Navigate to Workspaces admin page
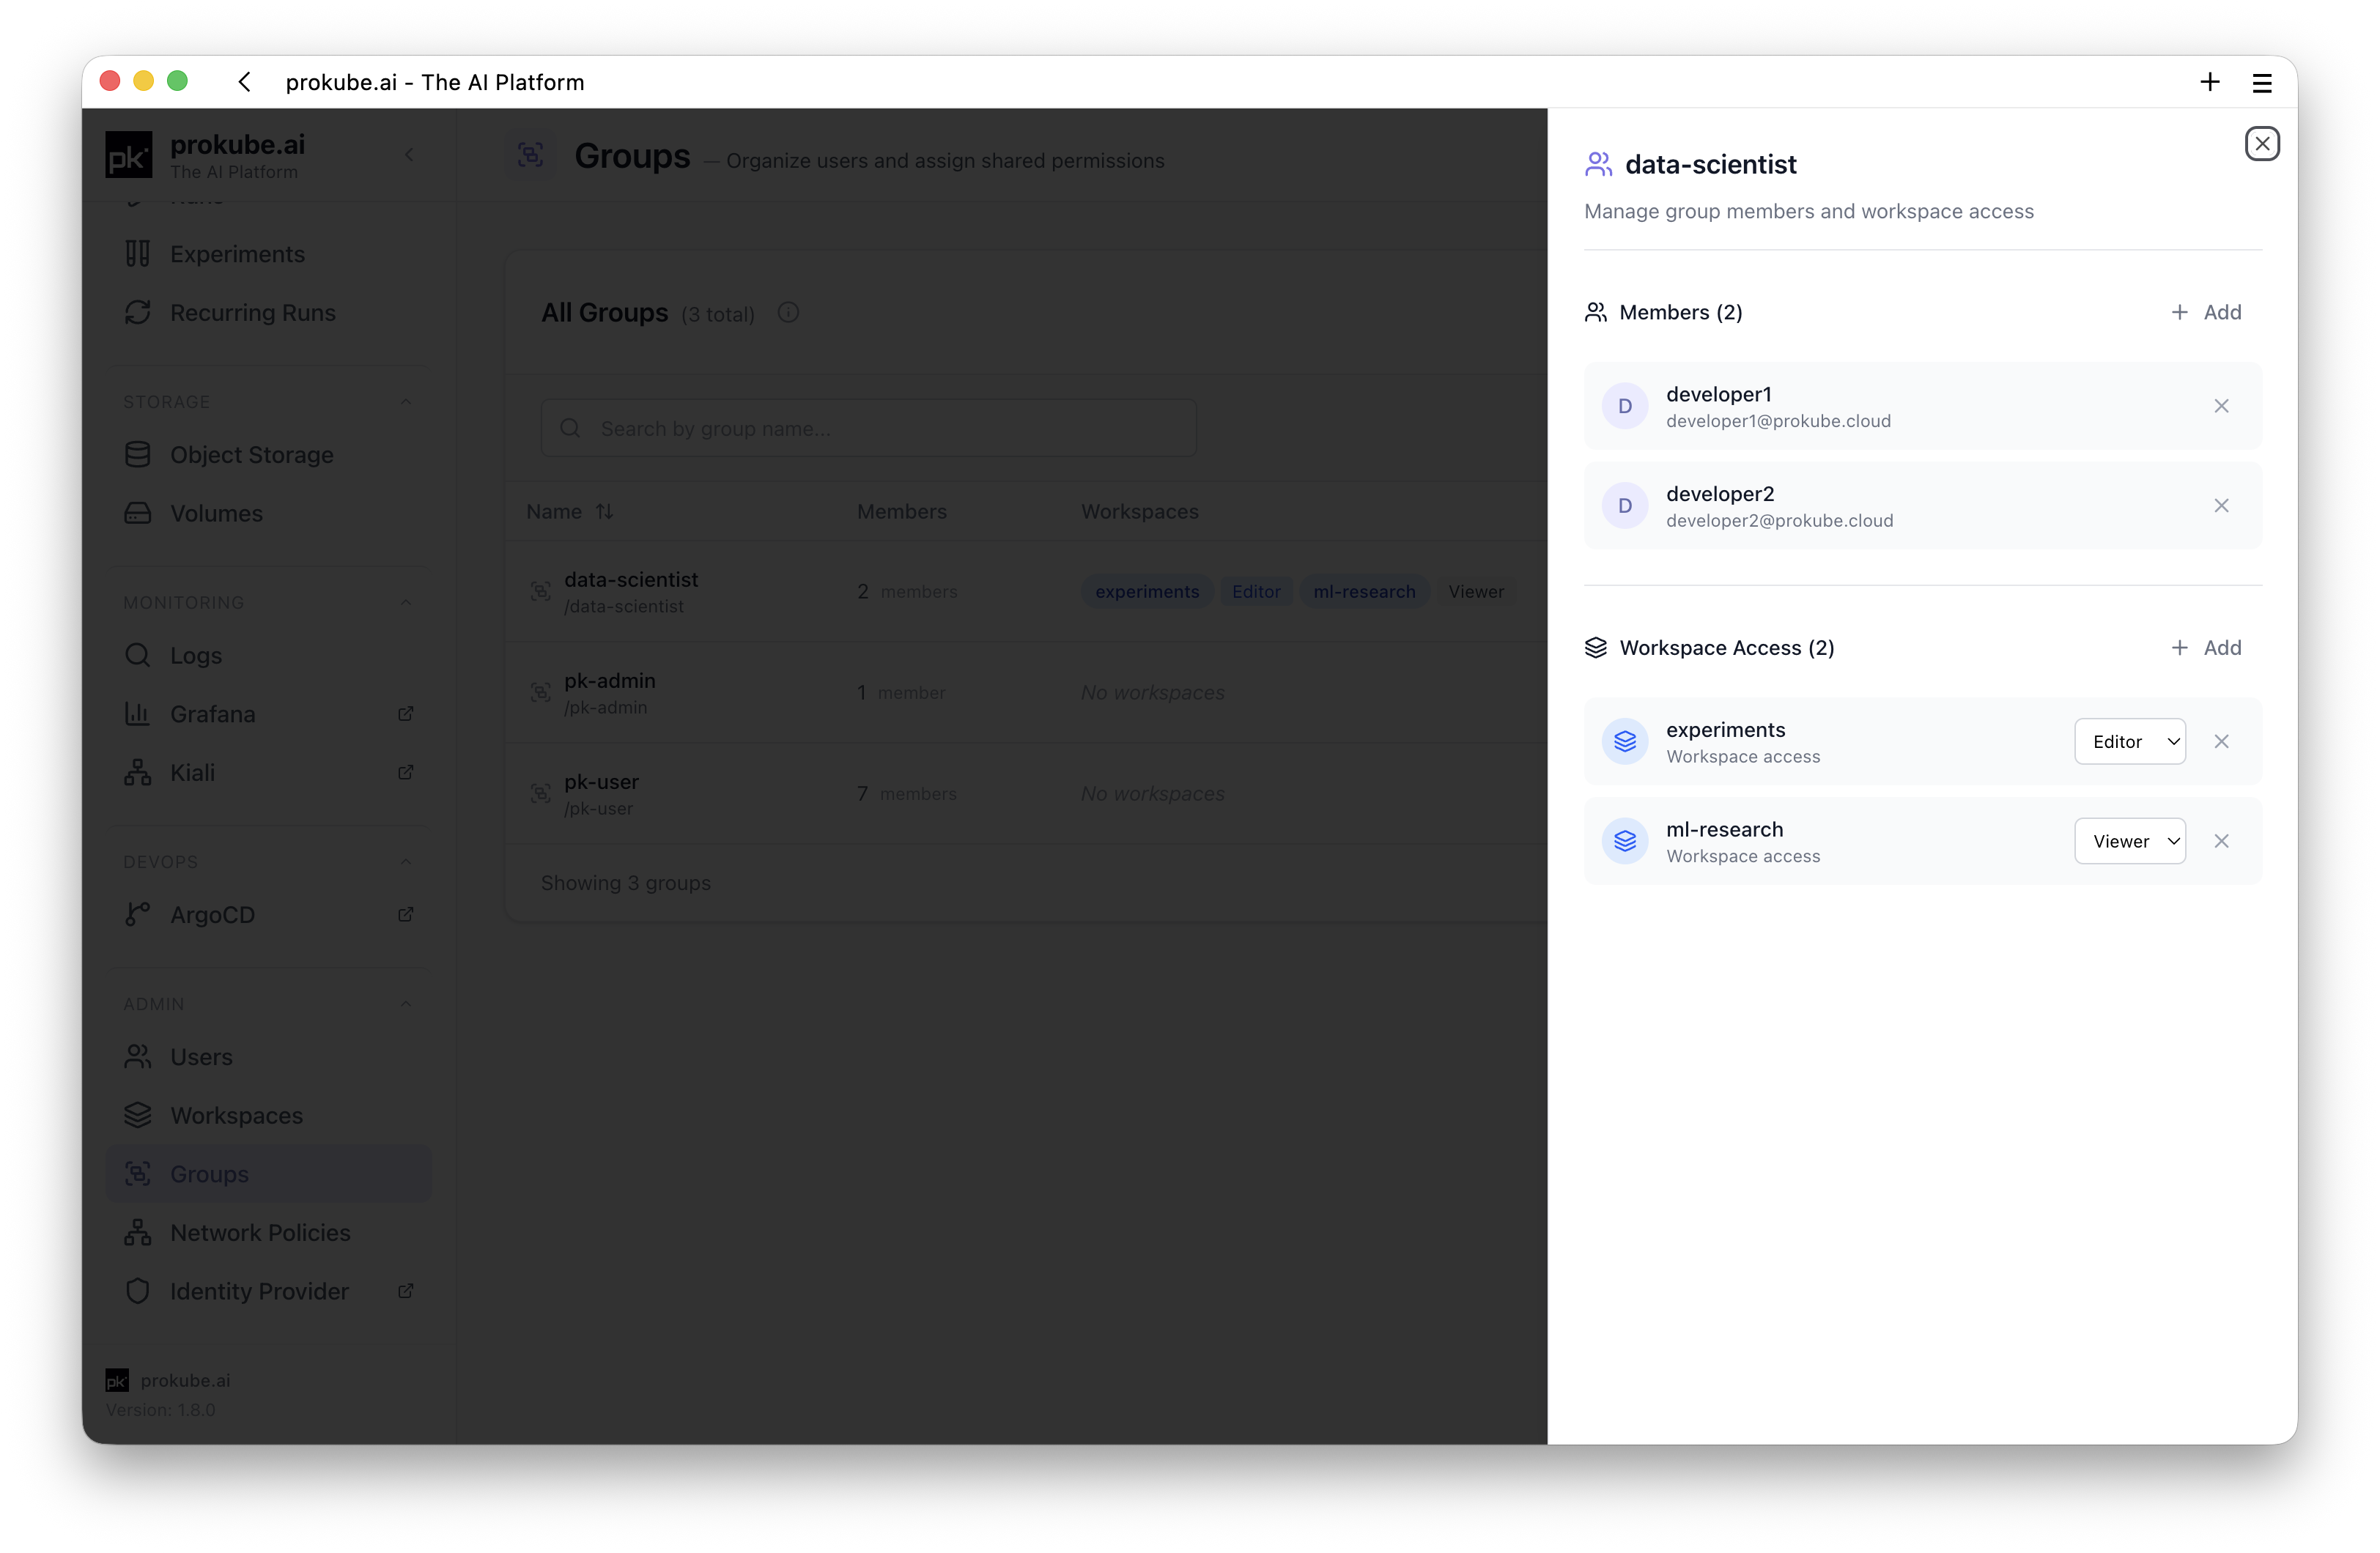 [268, 1116]
